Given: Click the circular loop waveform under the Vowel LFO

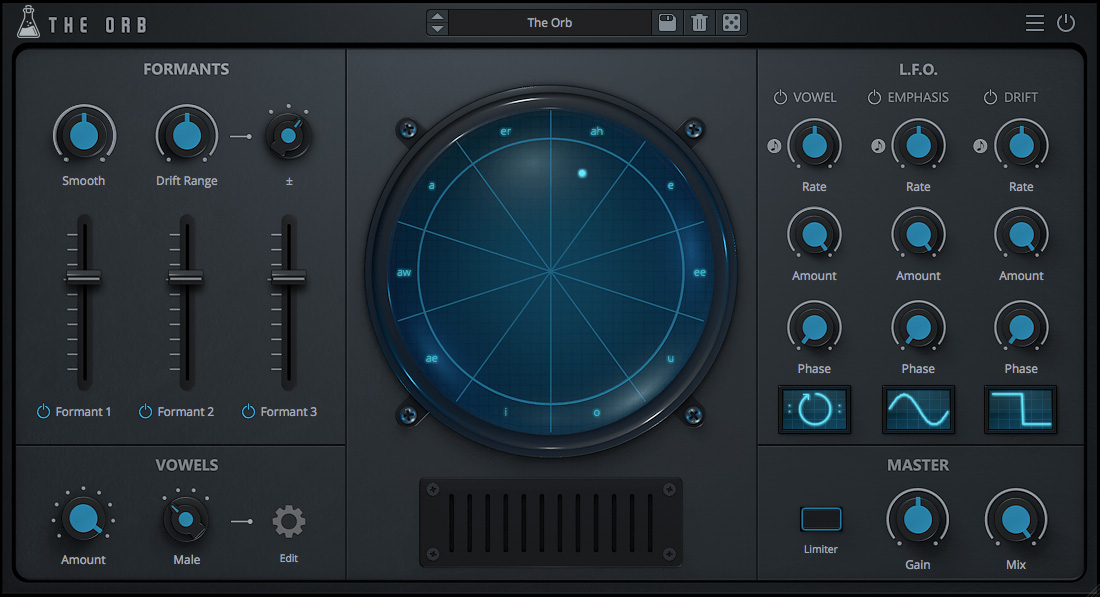Looking at the screenshot, I should (x=814, y=409).
